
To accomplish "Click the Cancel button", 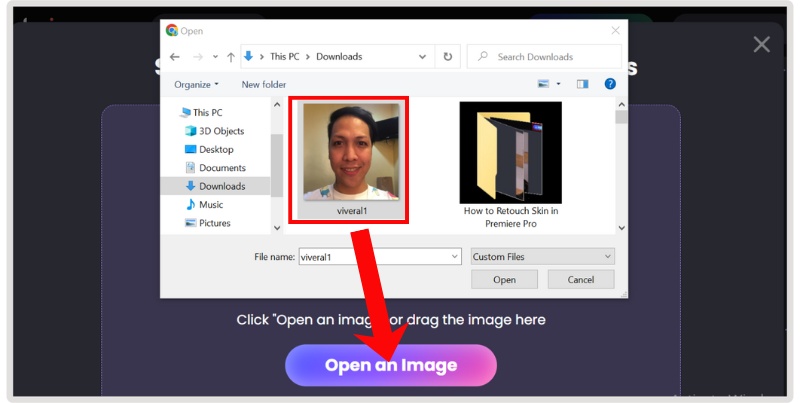I will (581, 280).
